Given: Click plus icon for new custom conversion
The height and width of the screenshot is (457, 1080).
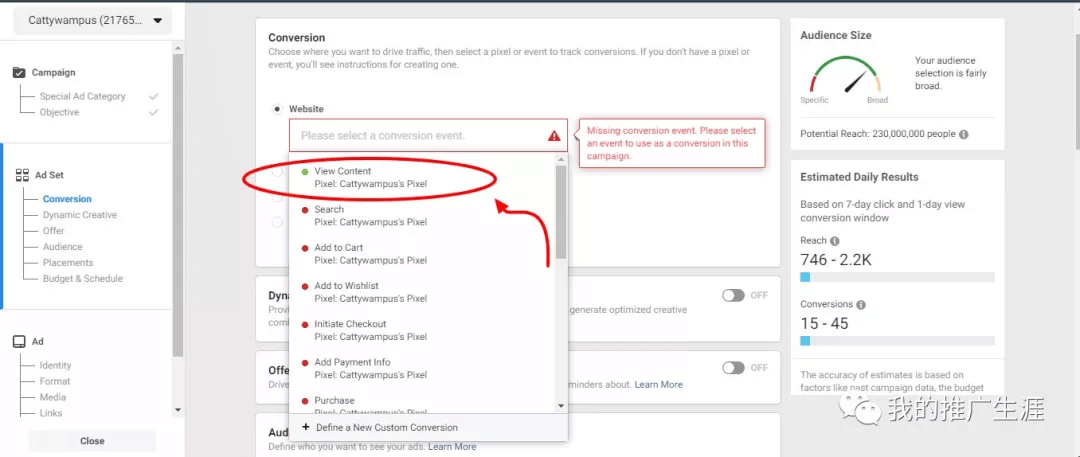Looking at the screenshot, I should click(x=305, y=427).
